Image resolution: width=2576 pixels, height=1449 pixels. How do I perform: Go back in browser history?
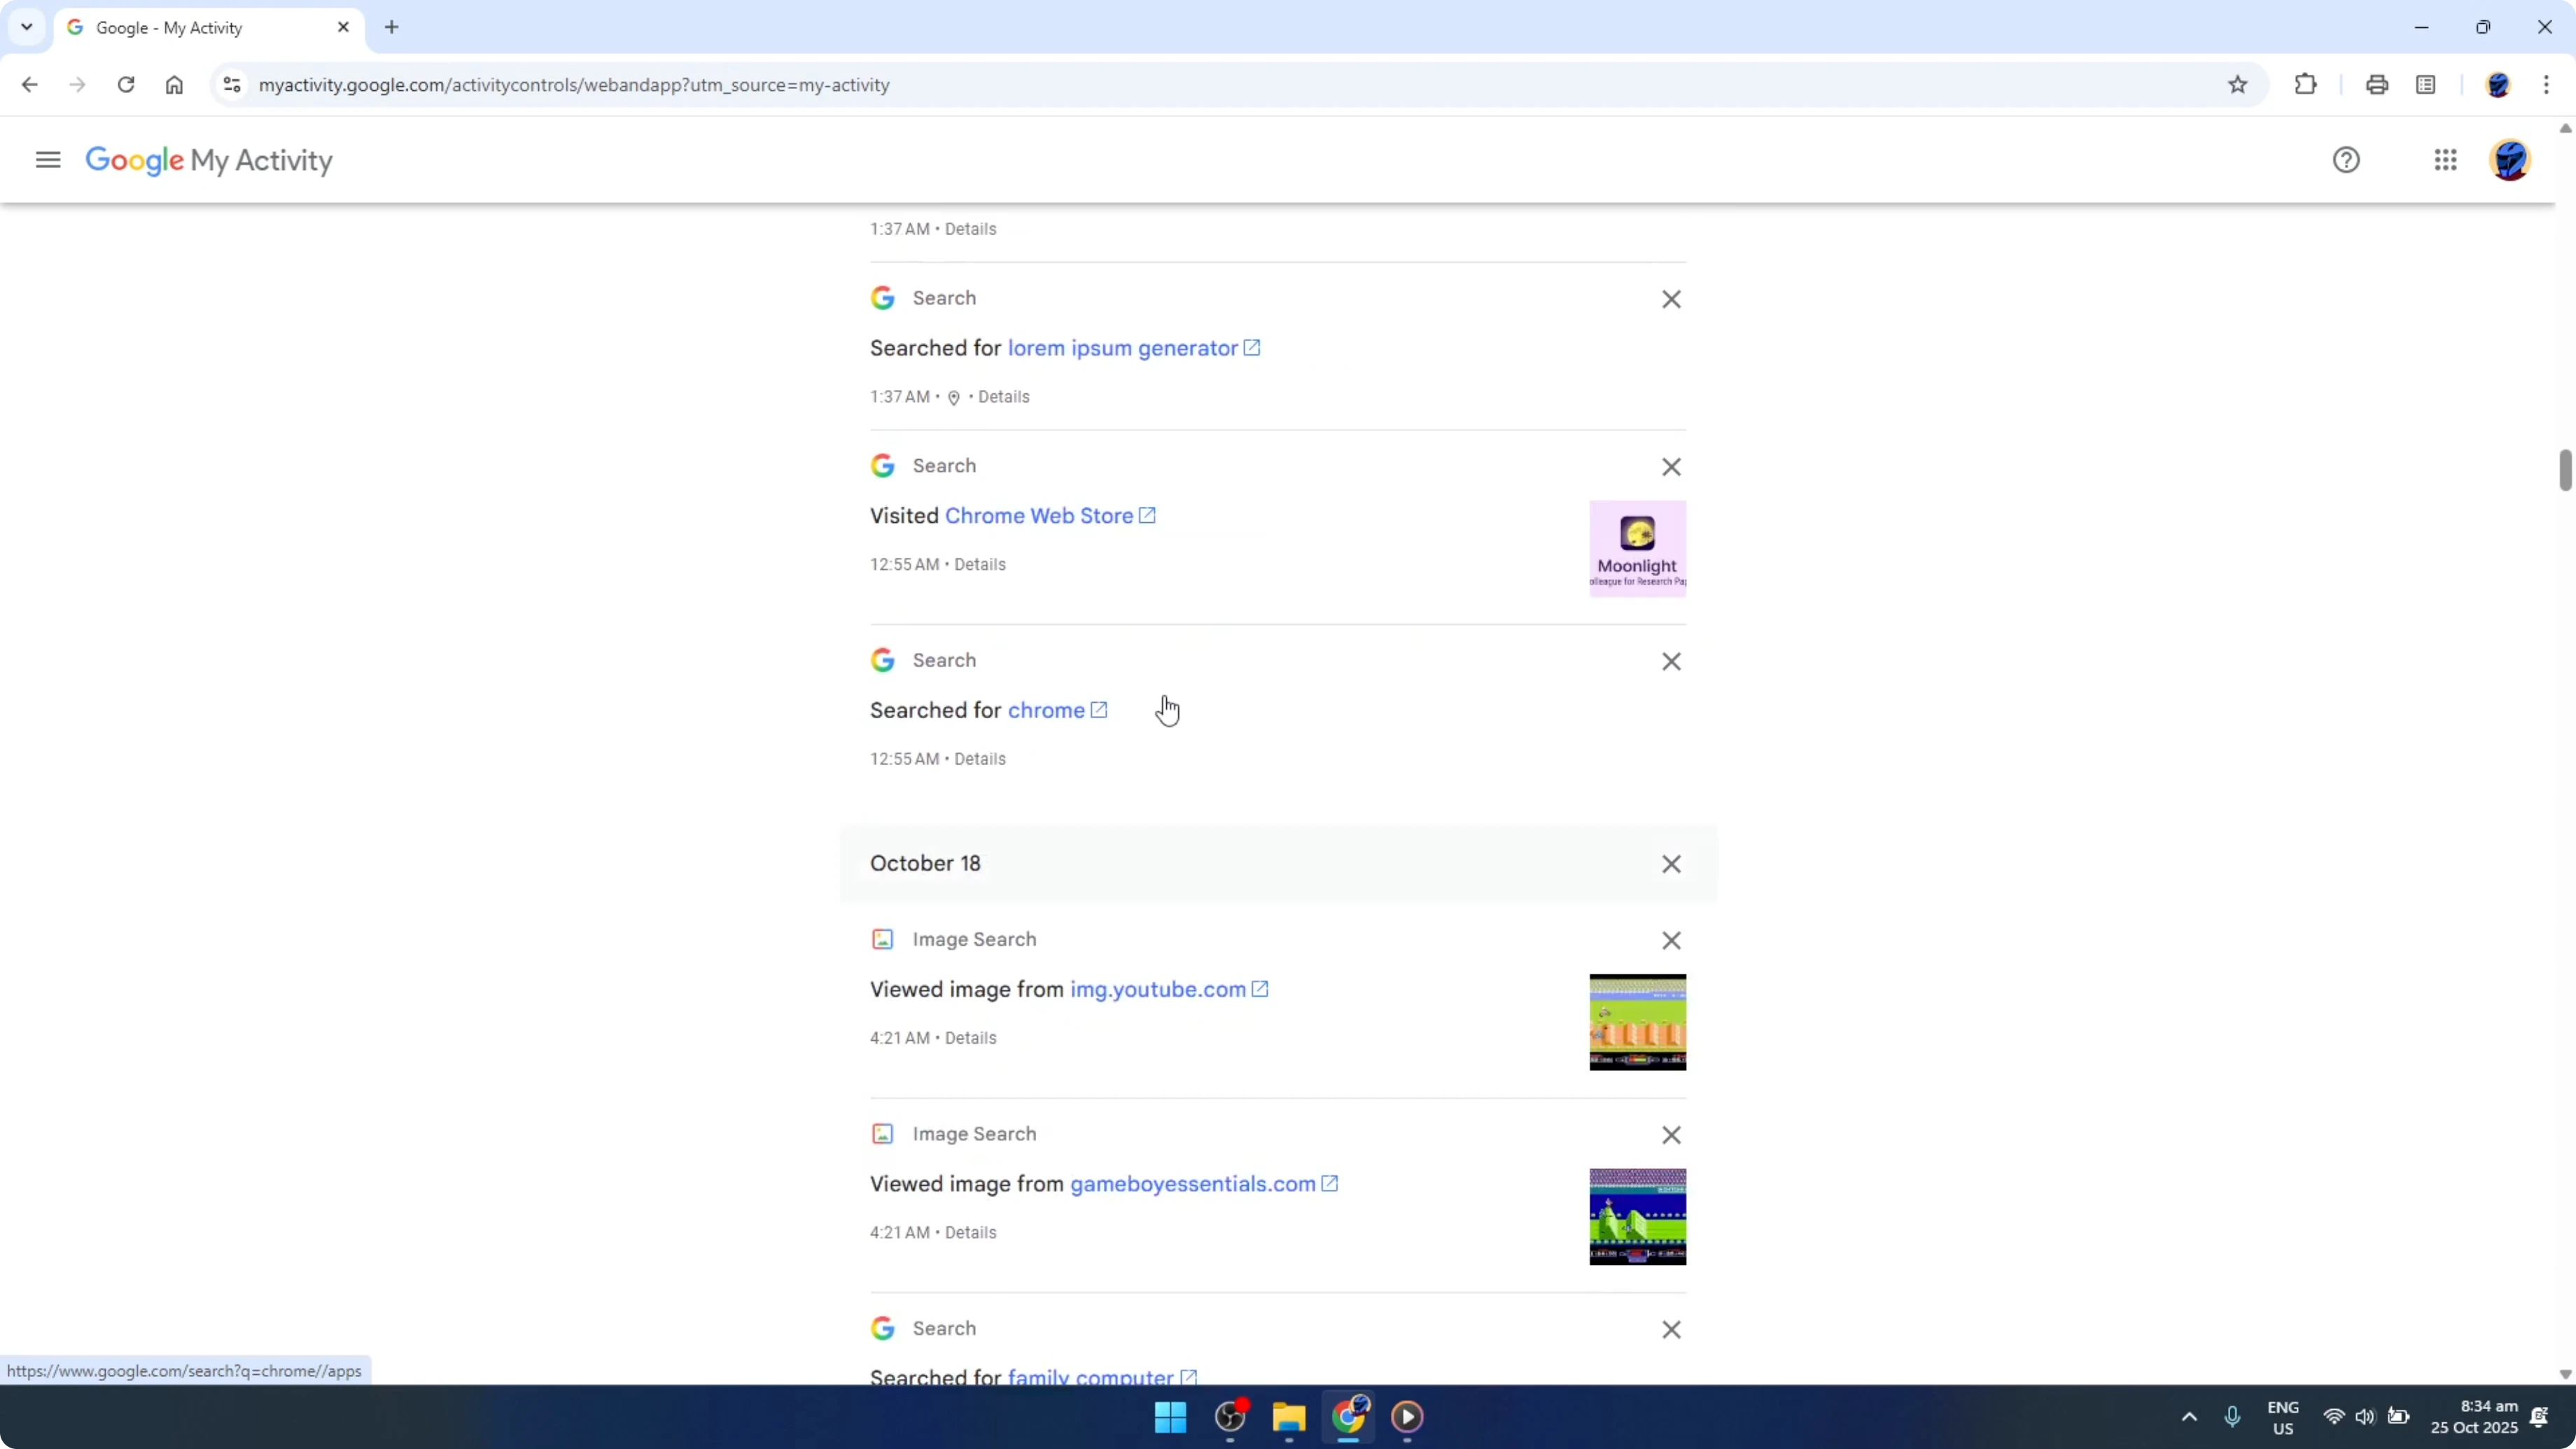29,85
